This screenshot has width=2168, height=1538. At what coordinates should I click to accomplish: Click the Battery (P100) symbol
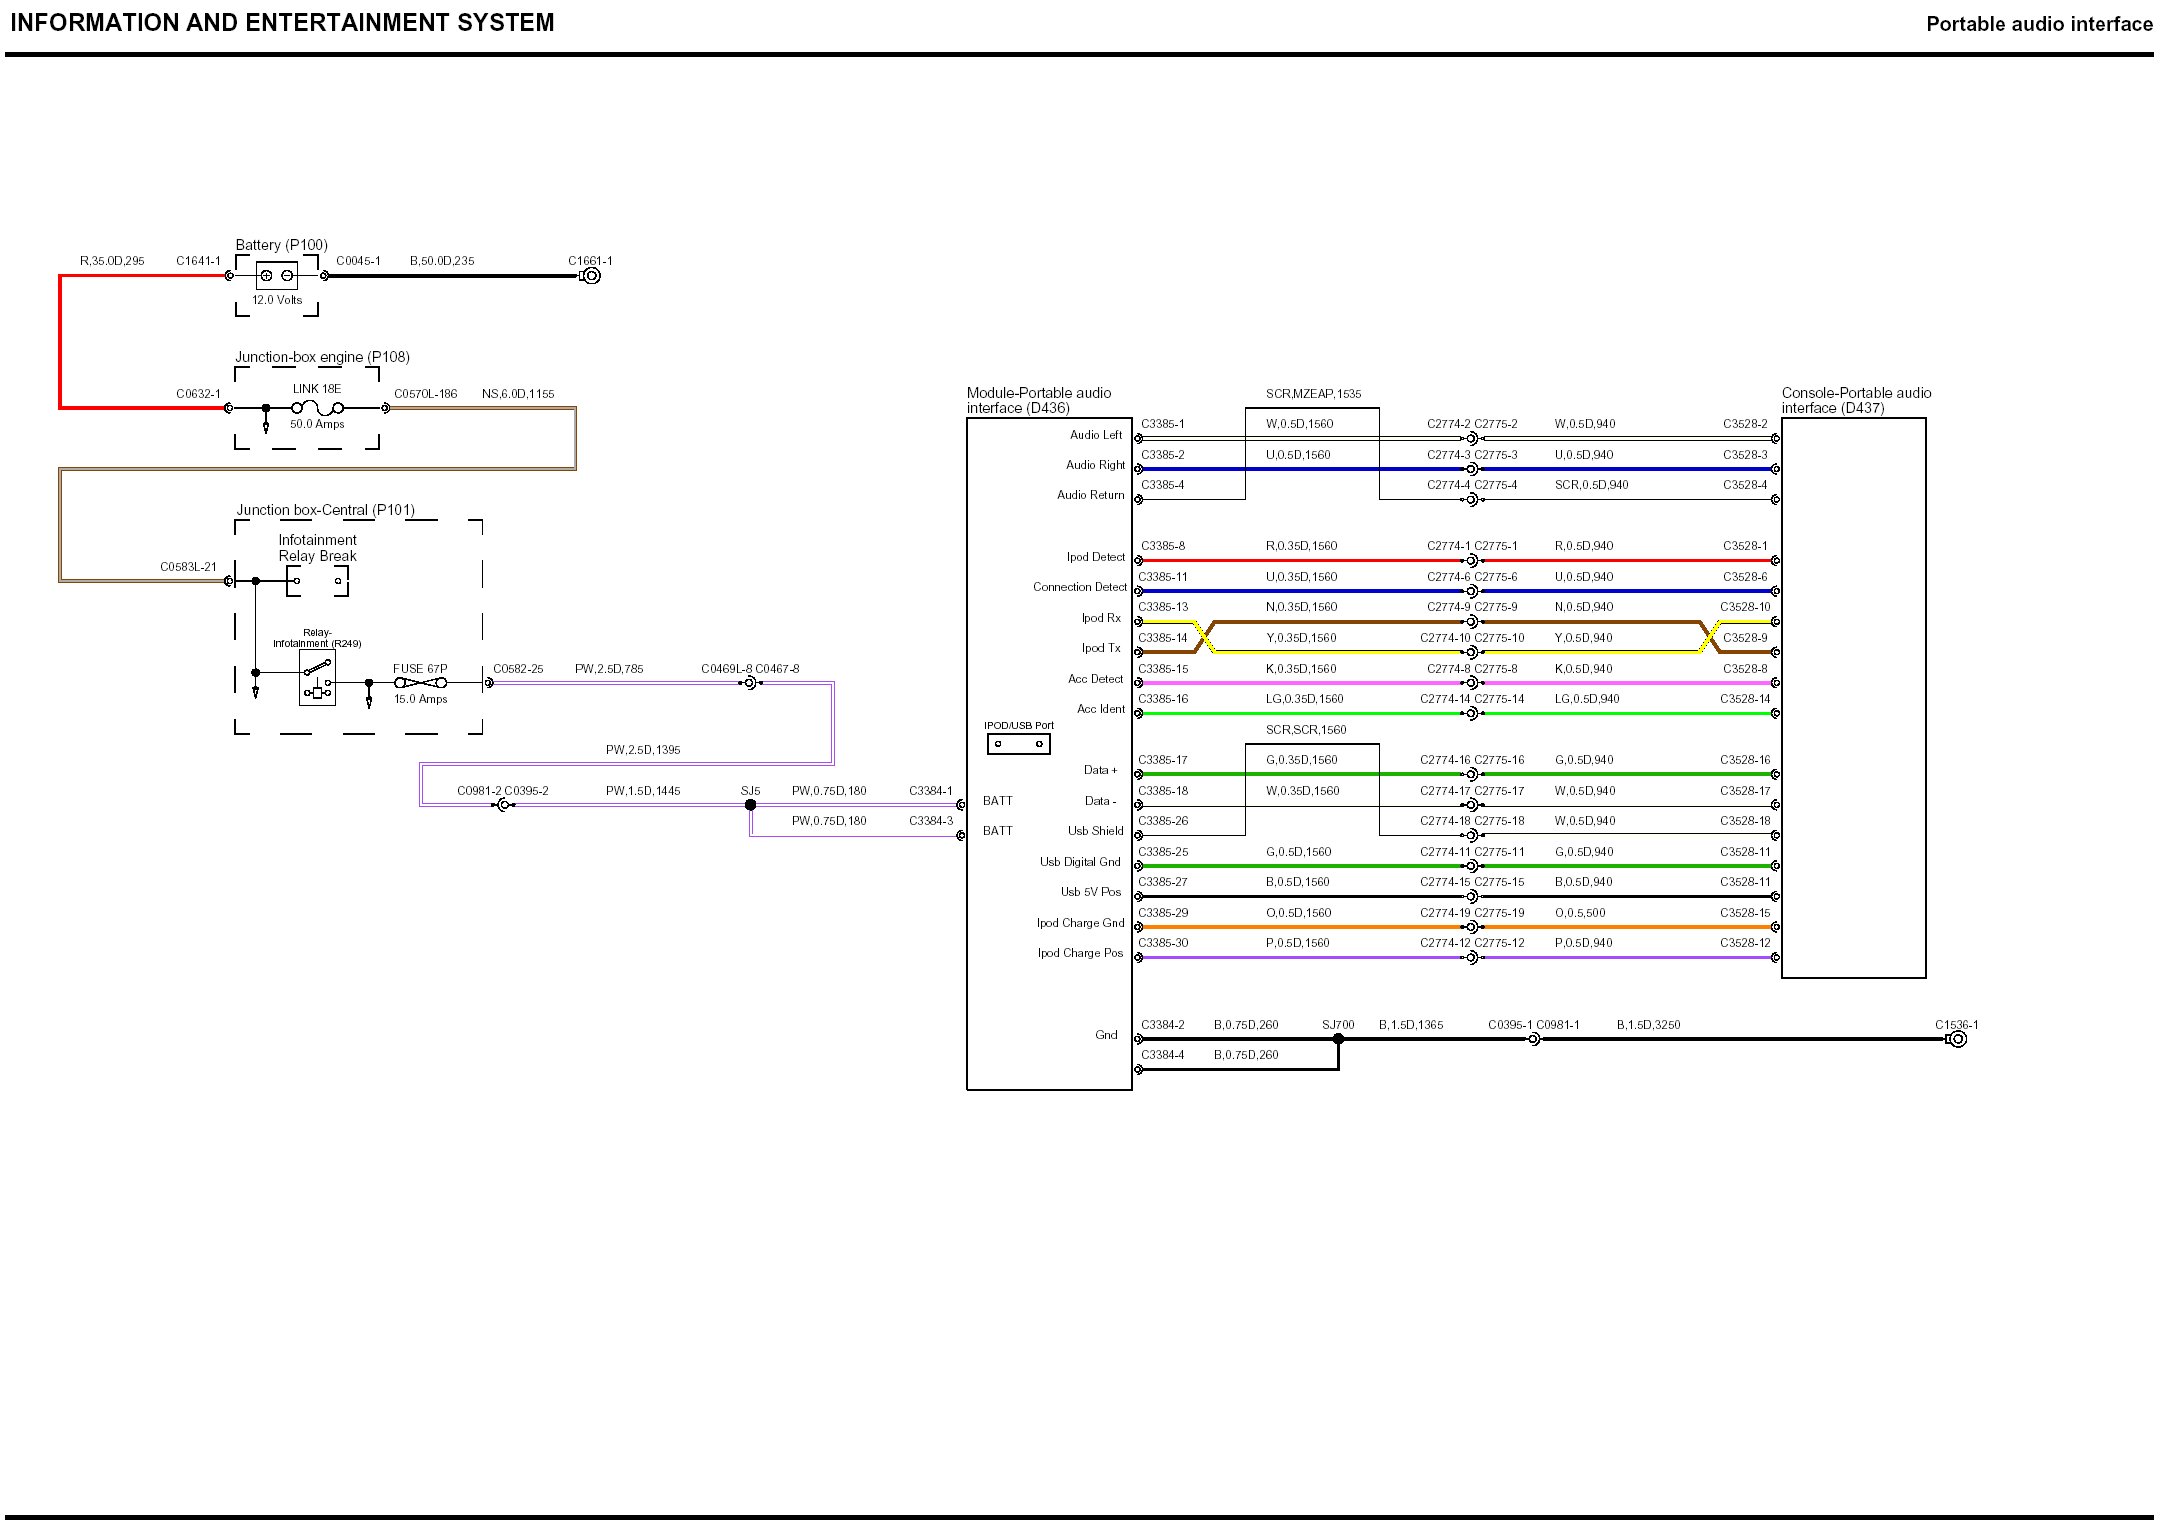tap(277, 276)
